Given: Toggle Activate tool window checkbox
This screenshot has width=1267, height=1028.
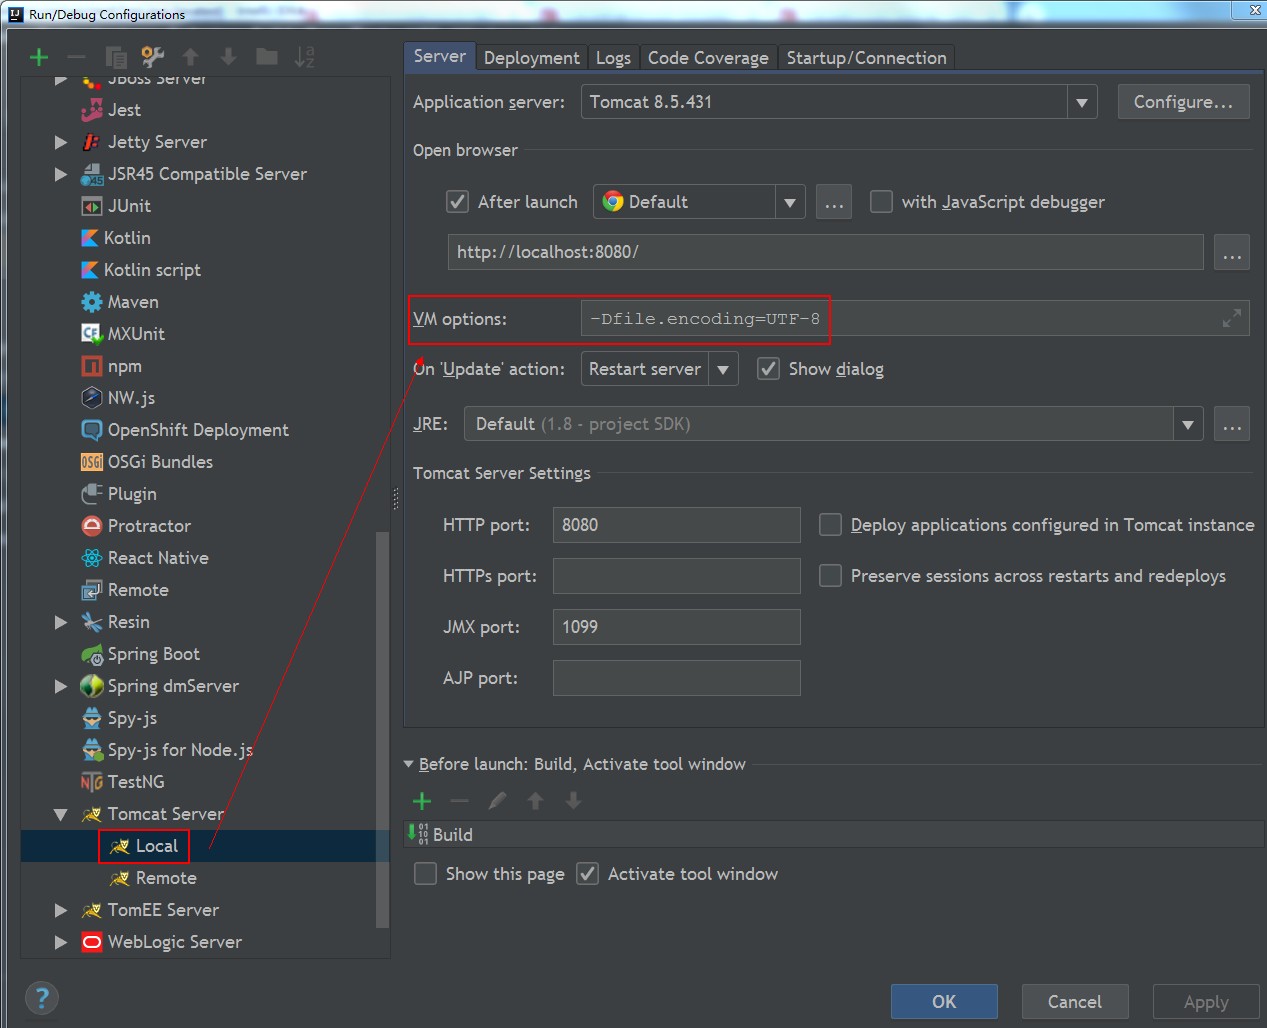Looking at the screenshot, I should (x=588, y=874).
